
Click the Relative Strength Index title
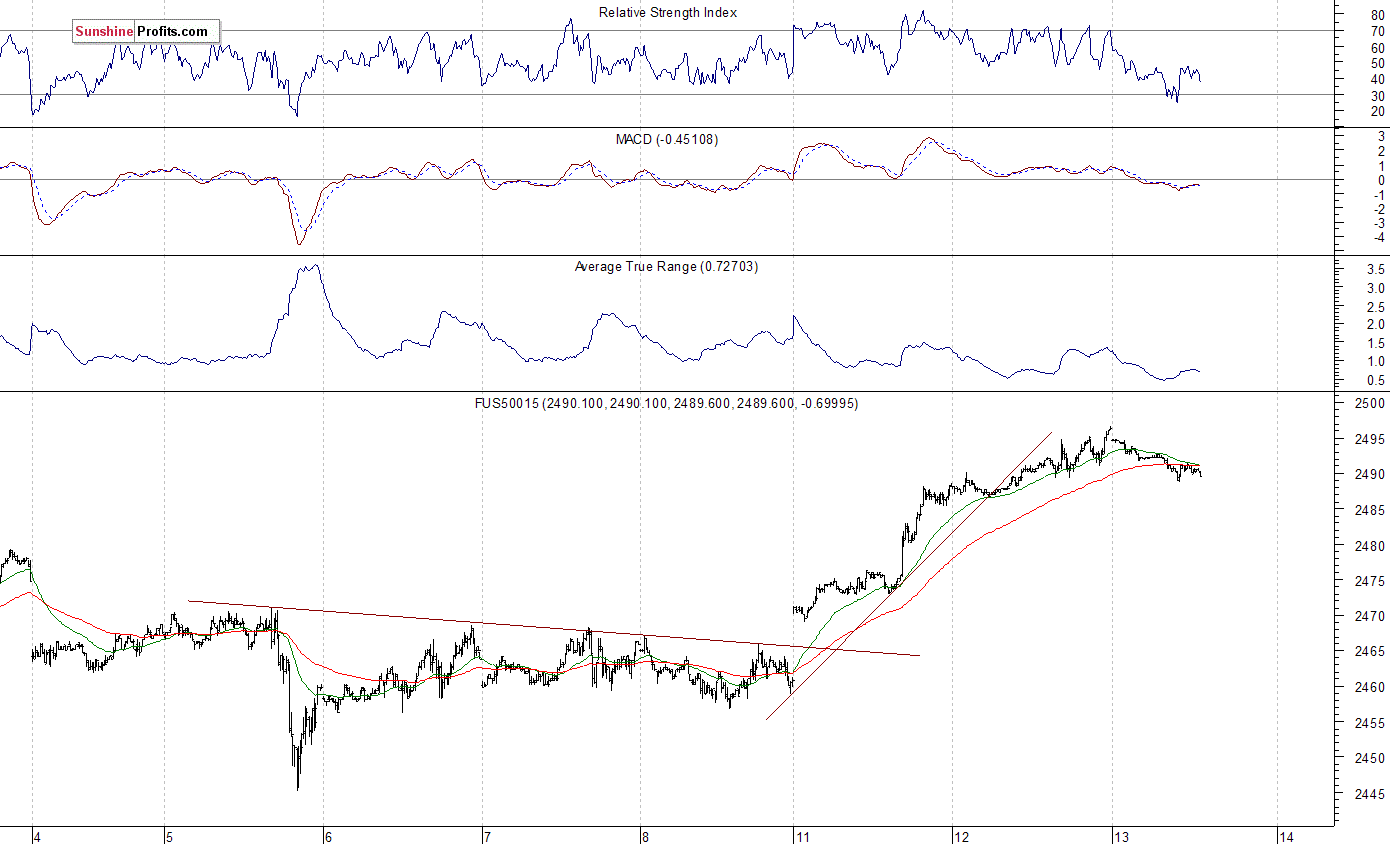click(x=668, y=12)
